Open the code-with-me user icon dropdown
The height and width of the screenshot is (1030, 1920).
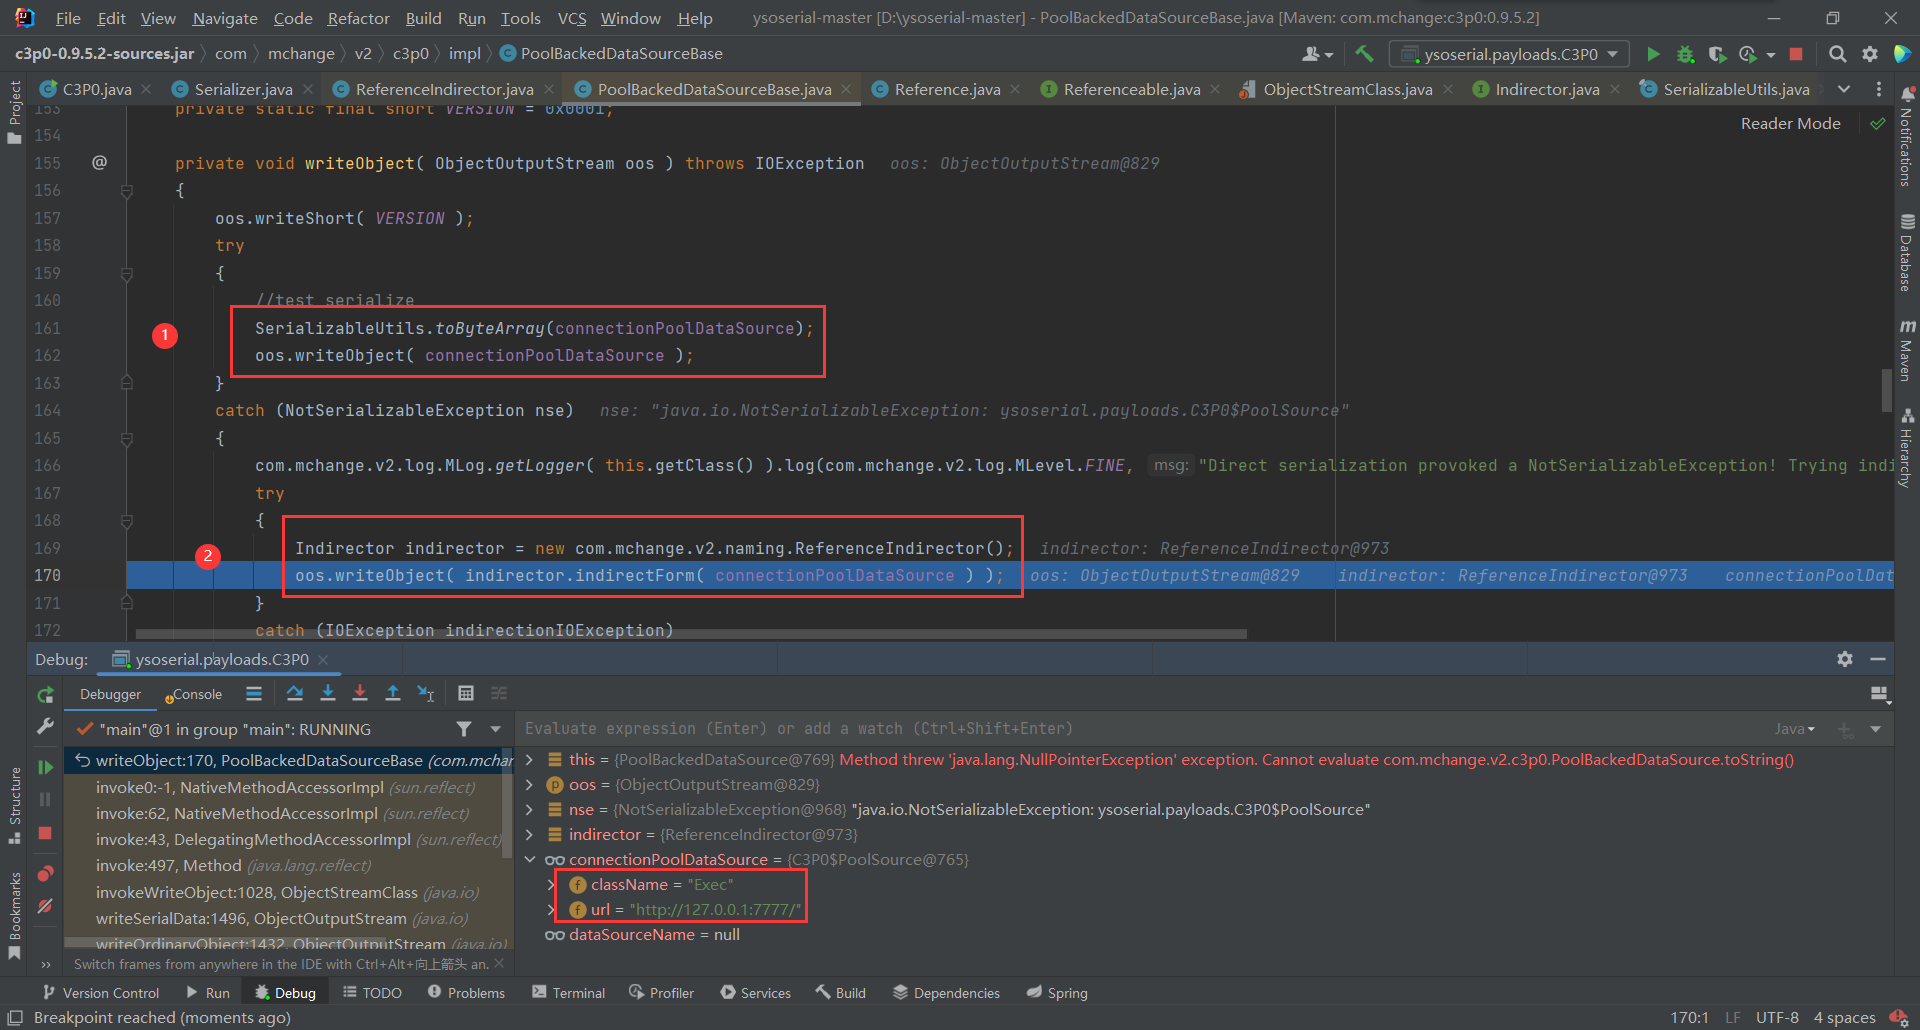click(1318, 54)
